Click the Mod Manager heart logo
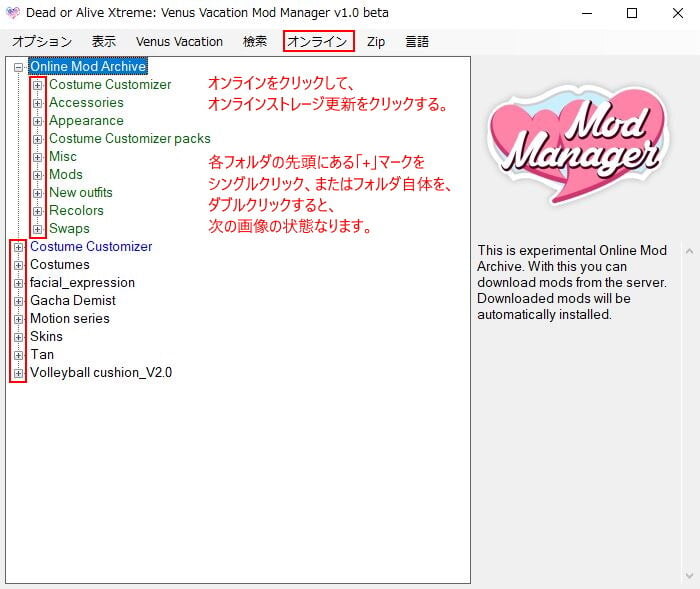Image resolution: width=700 pixels, height=589 pixels. click(x=577, y=143)
